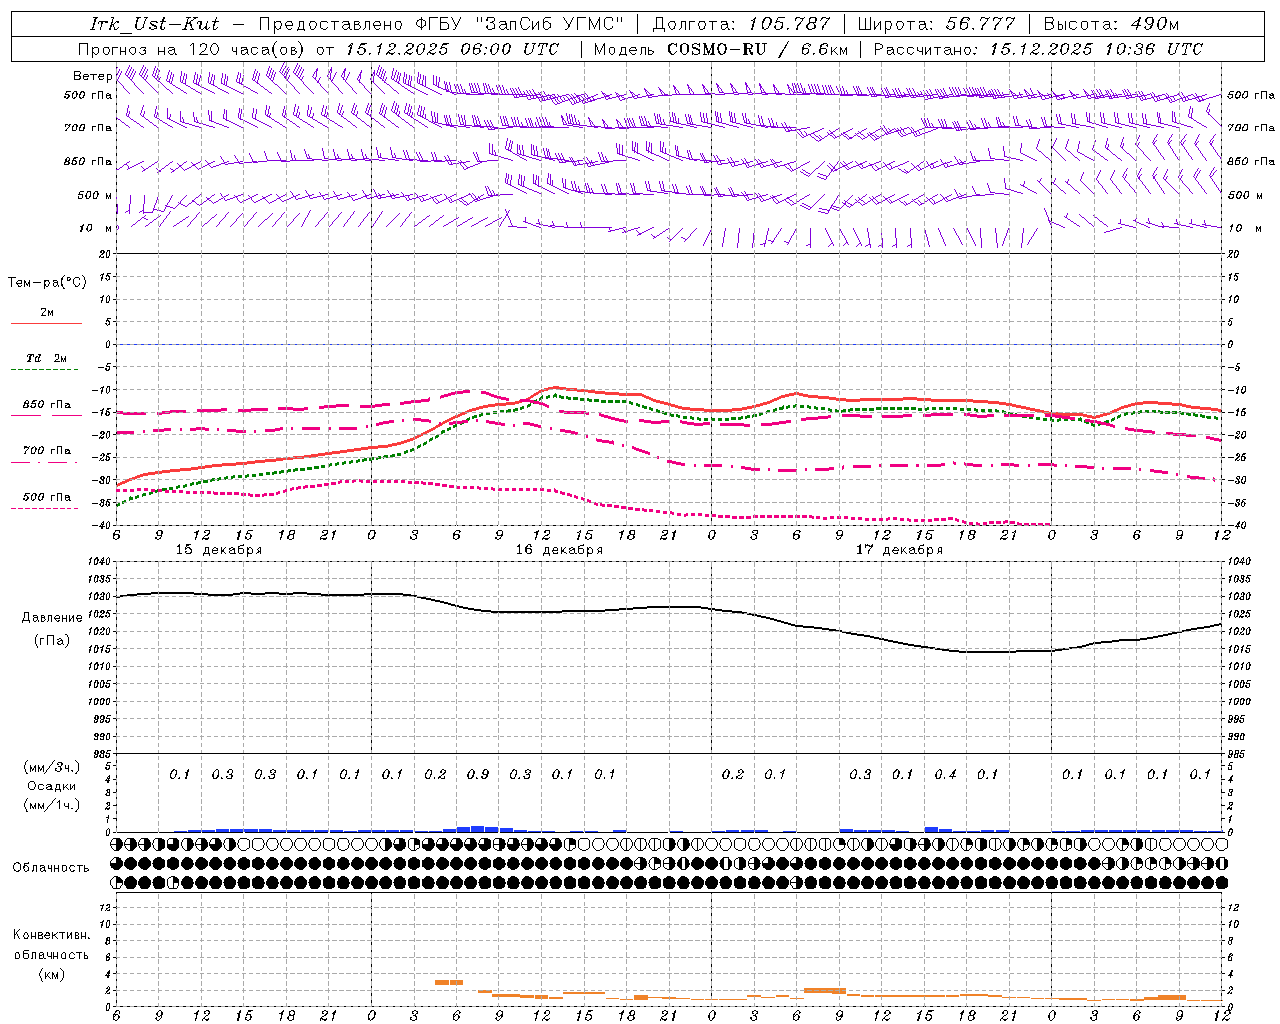Click the Облачность cloud cover label
Viewport: 1280px width, 1024px height.
(51, 868)
